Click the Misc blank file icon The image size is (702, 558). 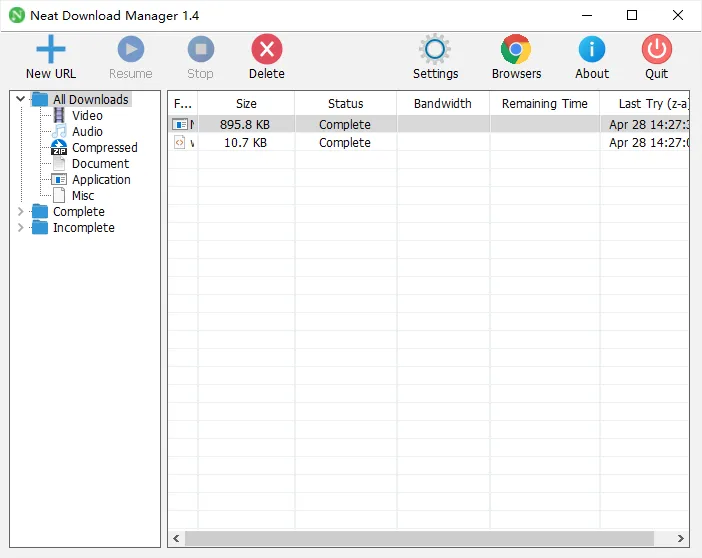(59, 195)
